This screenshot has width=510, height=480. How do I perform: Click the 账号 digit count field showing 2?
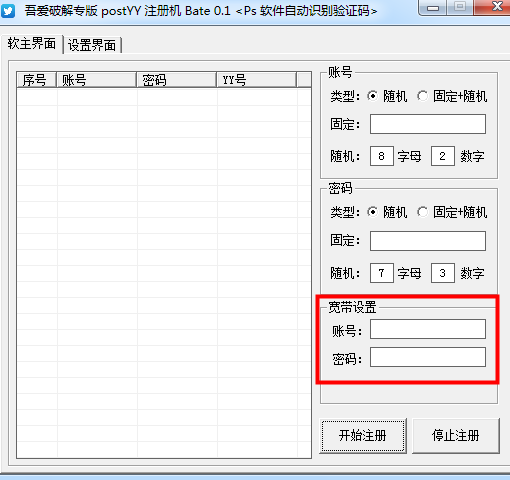point(442,156)
